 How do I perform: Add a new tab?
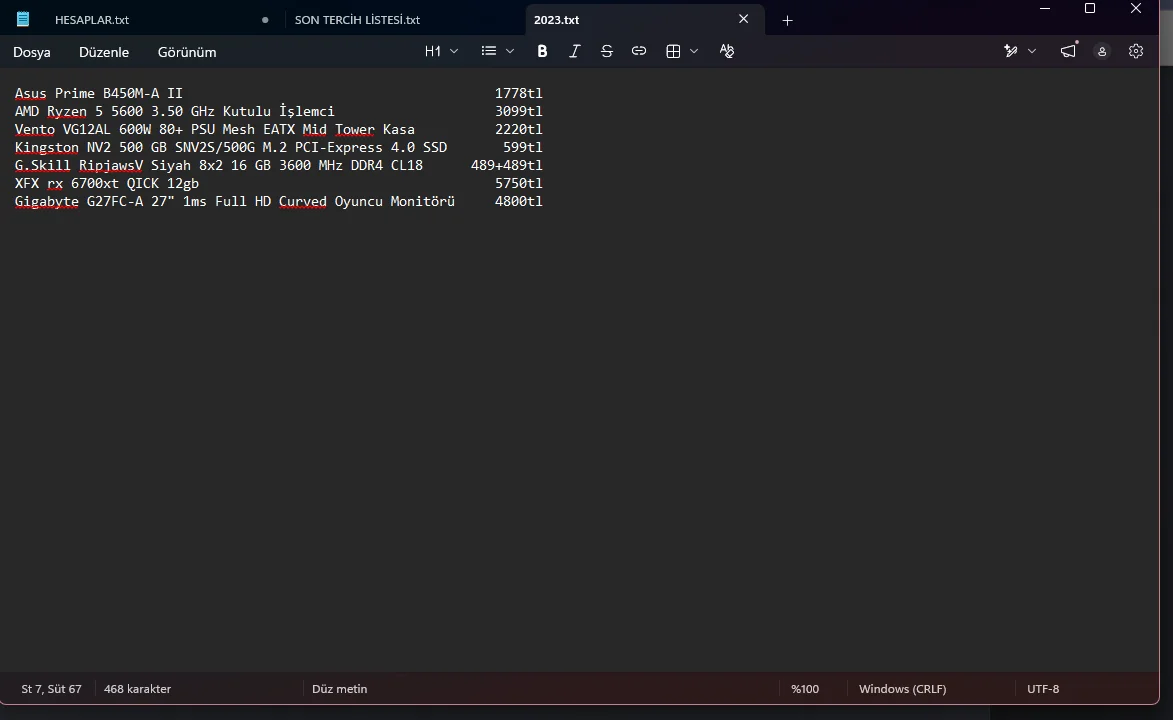point(787,20)
